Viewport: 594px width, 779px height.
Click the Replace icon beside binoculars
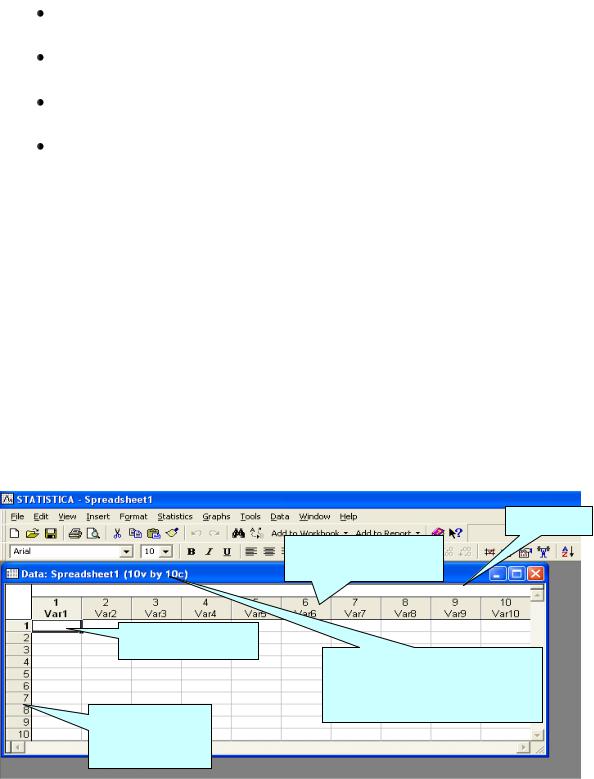click(256, 533)
